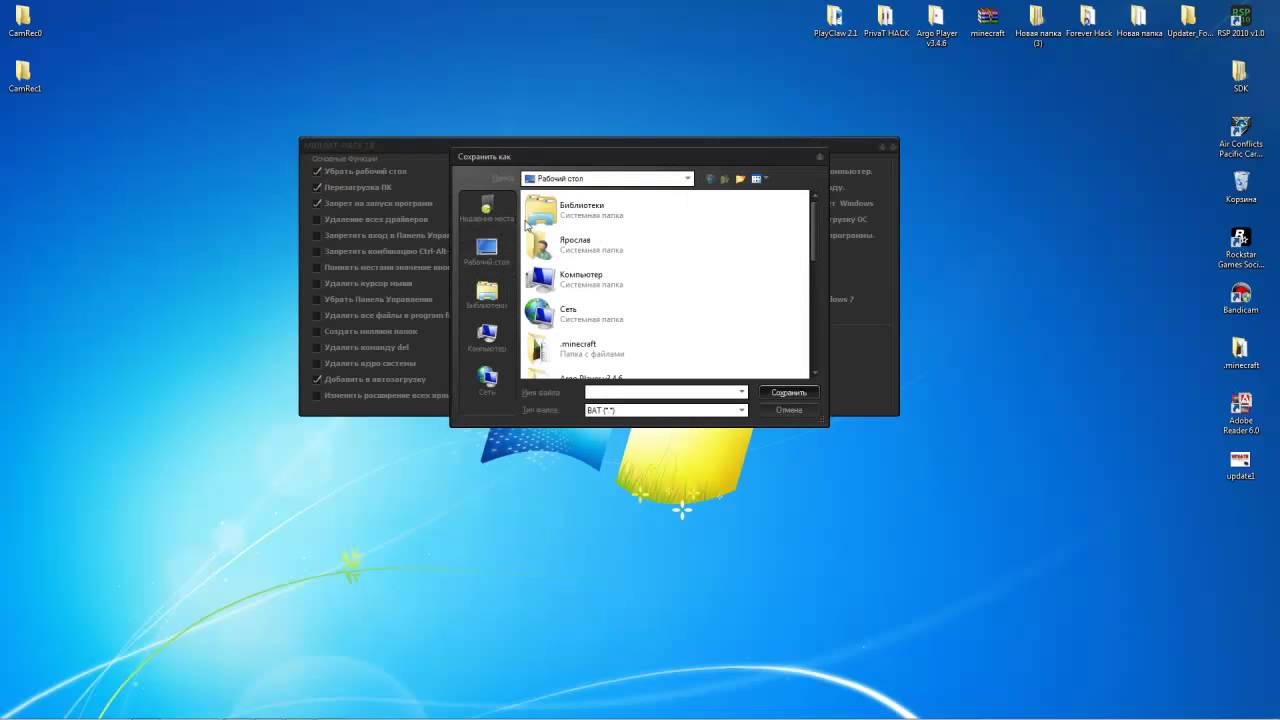
Task: Uncheck Убрать рабочий стол checkbox
Action: click(317, 171)
